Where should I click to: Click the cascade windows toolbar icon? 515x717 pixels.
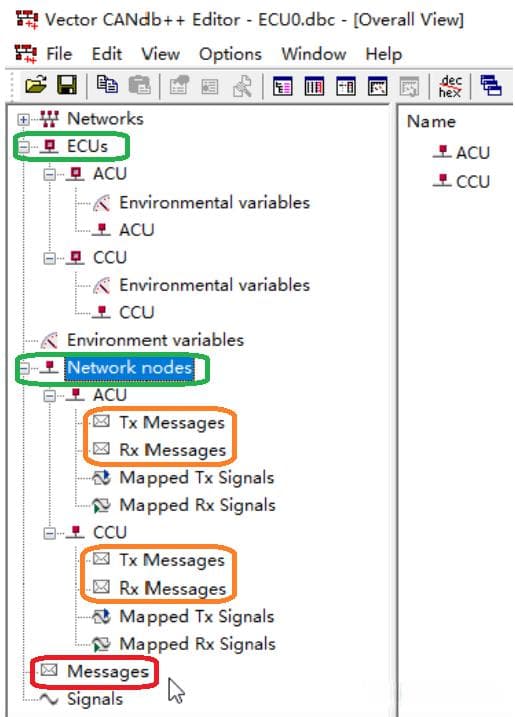[491, 86]
